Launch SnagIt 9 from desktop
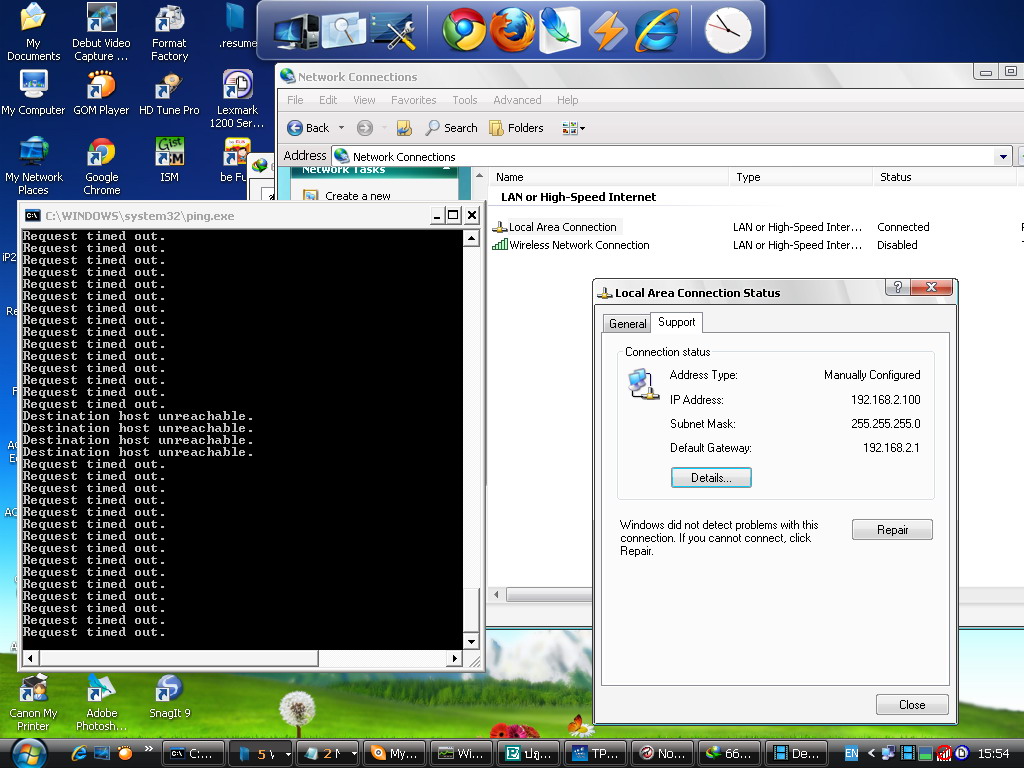 point(169,695)
